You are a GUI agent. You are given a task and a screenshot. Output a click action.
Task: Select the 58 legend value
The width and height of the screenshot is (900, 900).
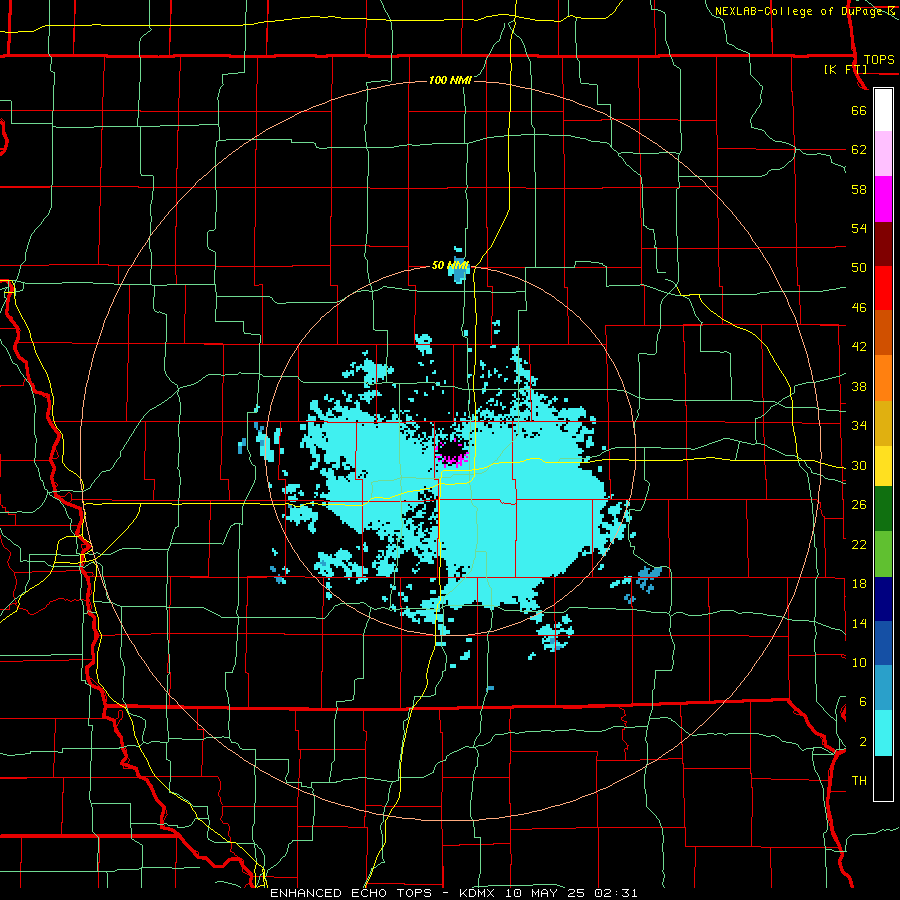(x=859, y=189)
